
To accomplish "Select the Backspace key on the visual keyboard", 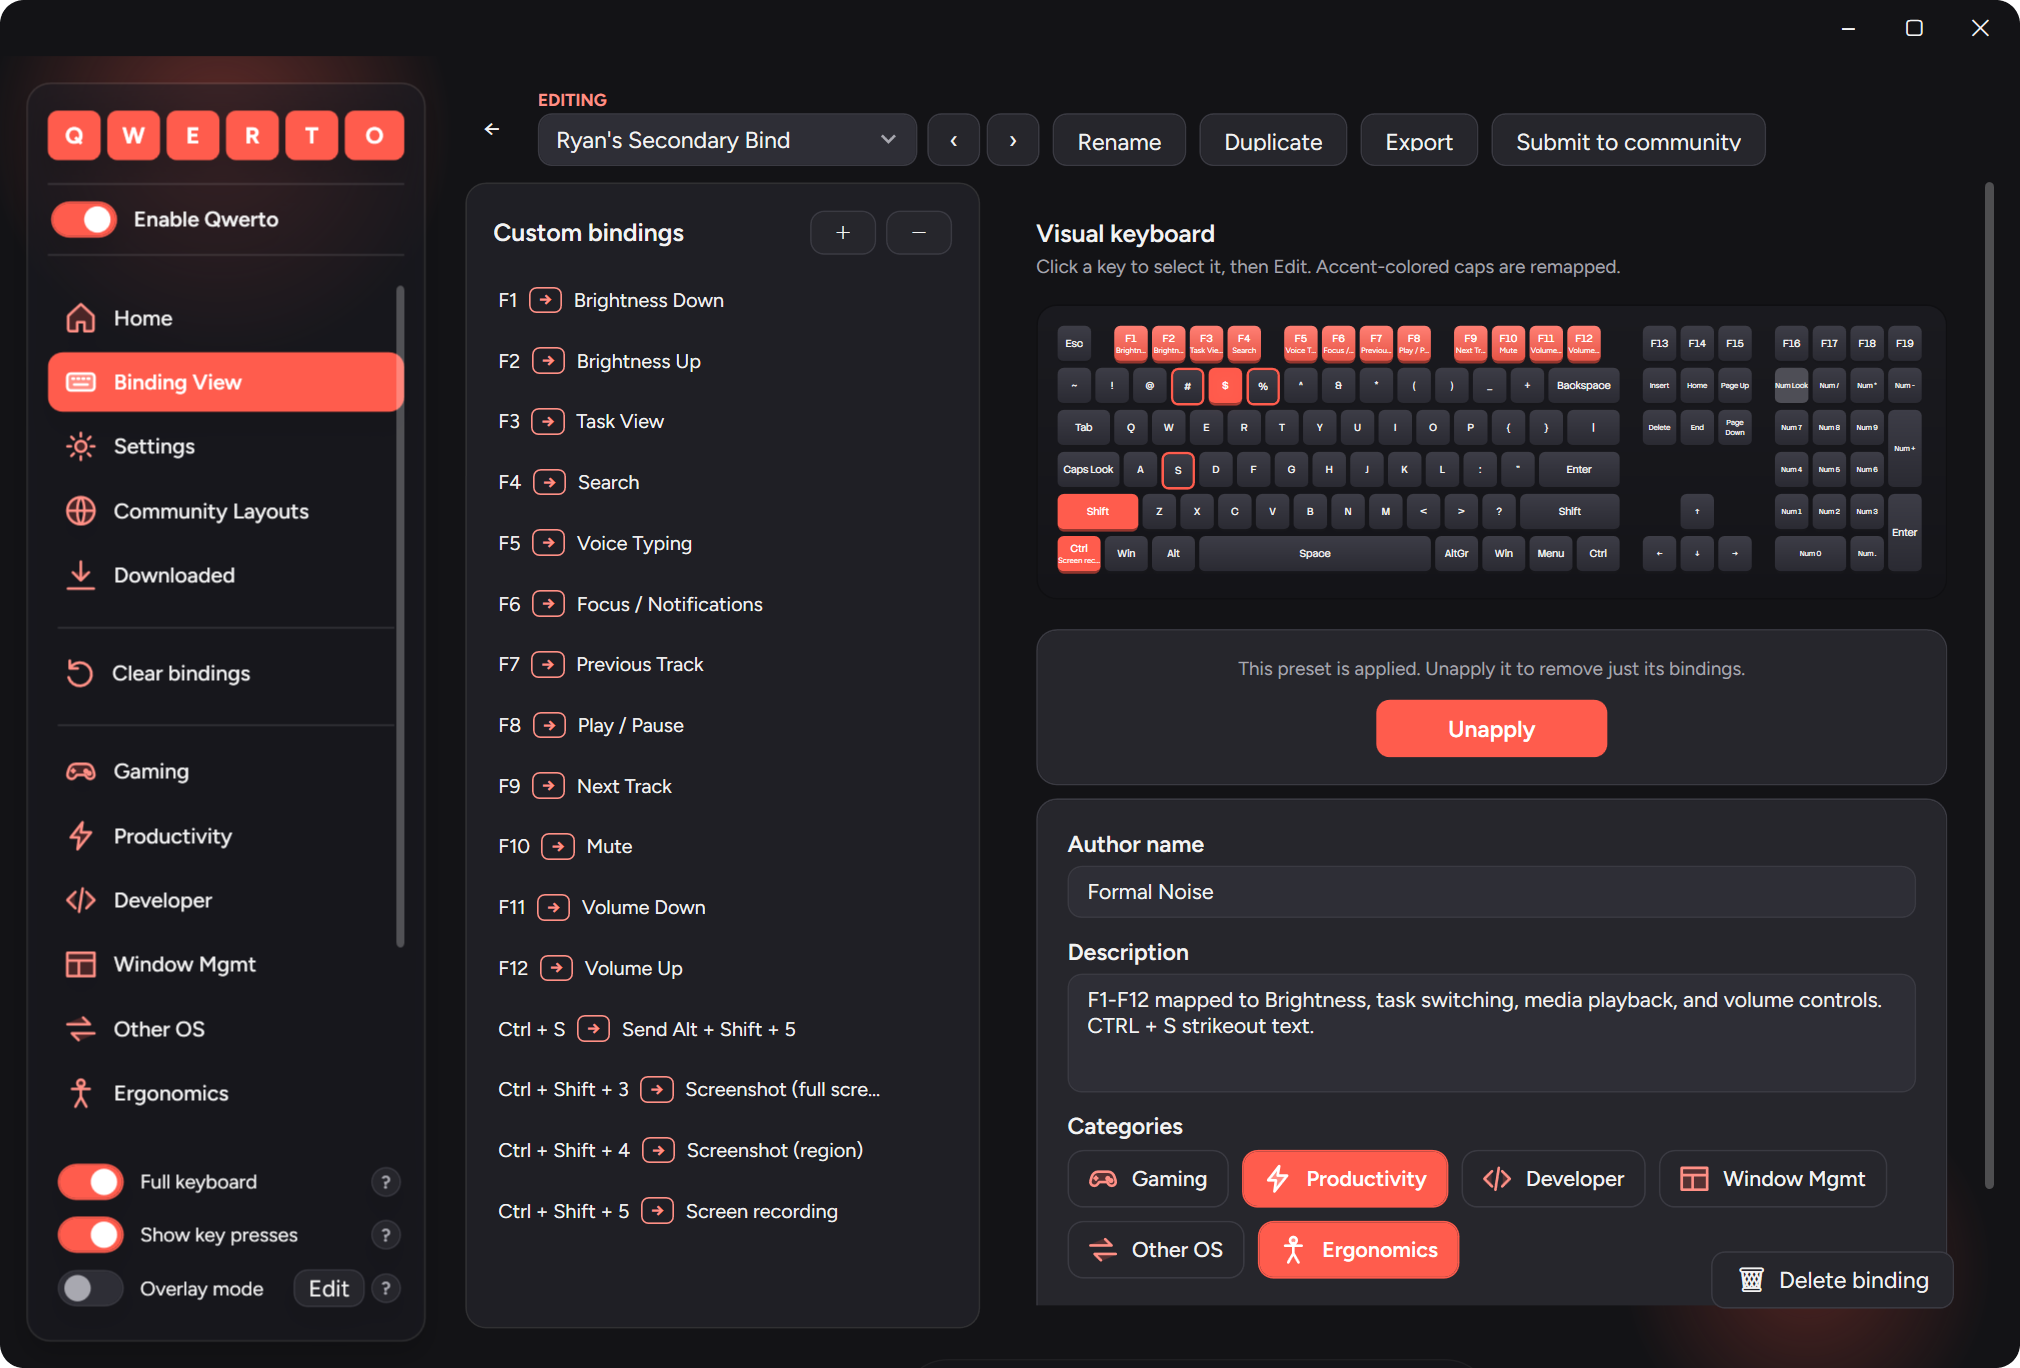I will click(x=1583, y=385).
